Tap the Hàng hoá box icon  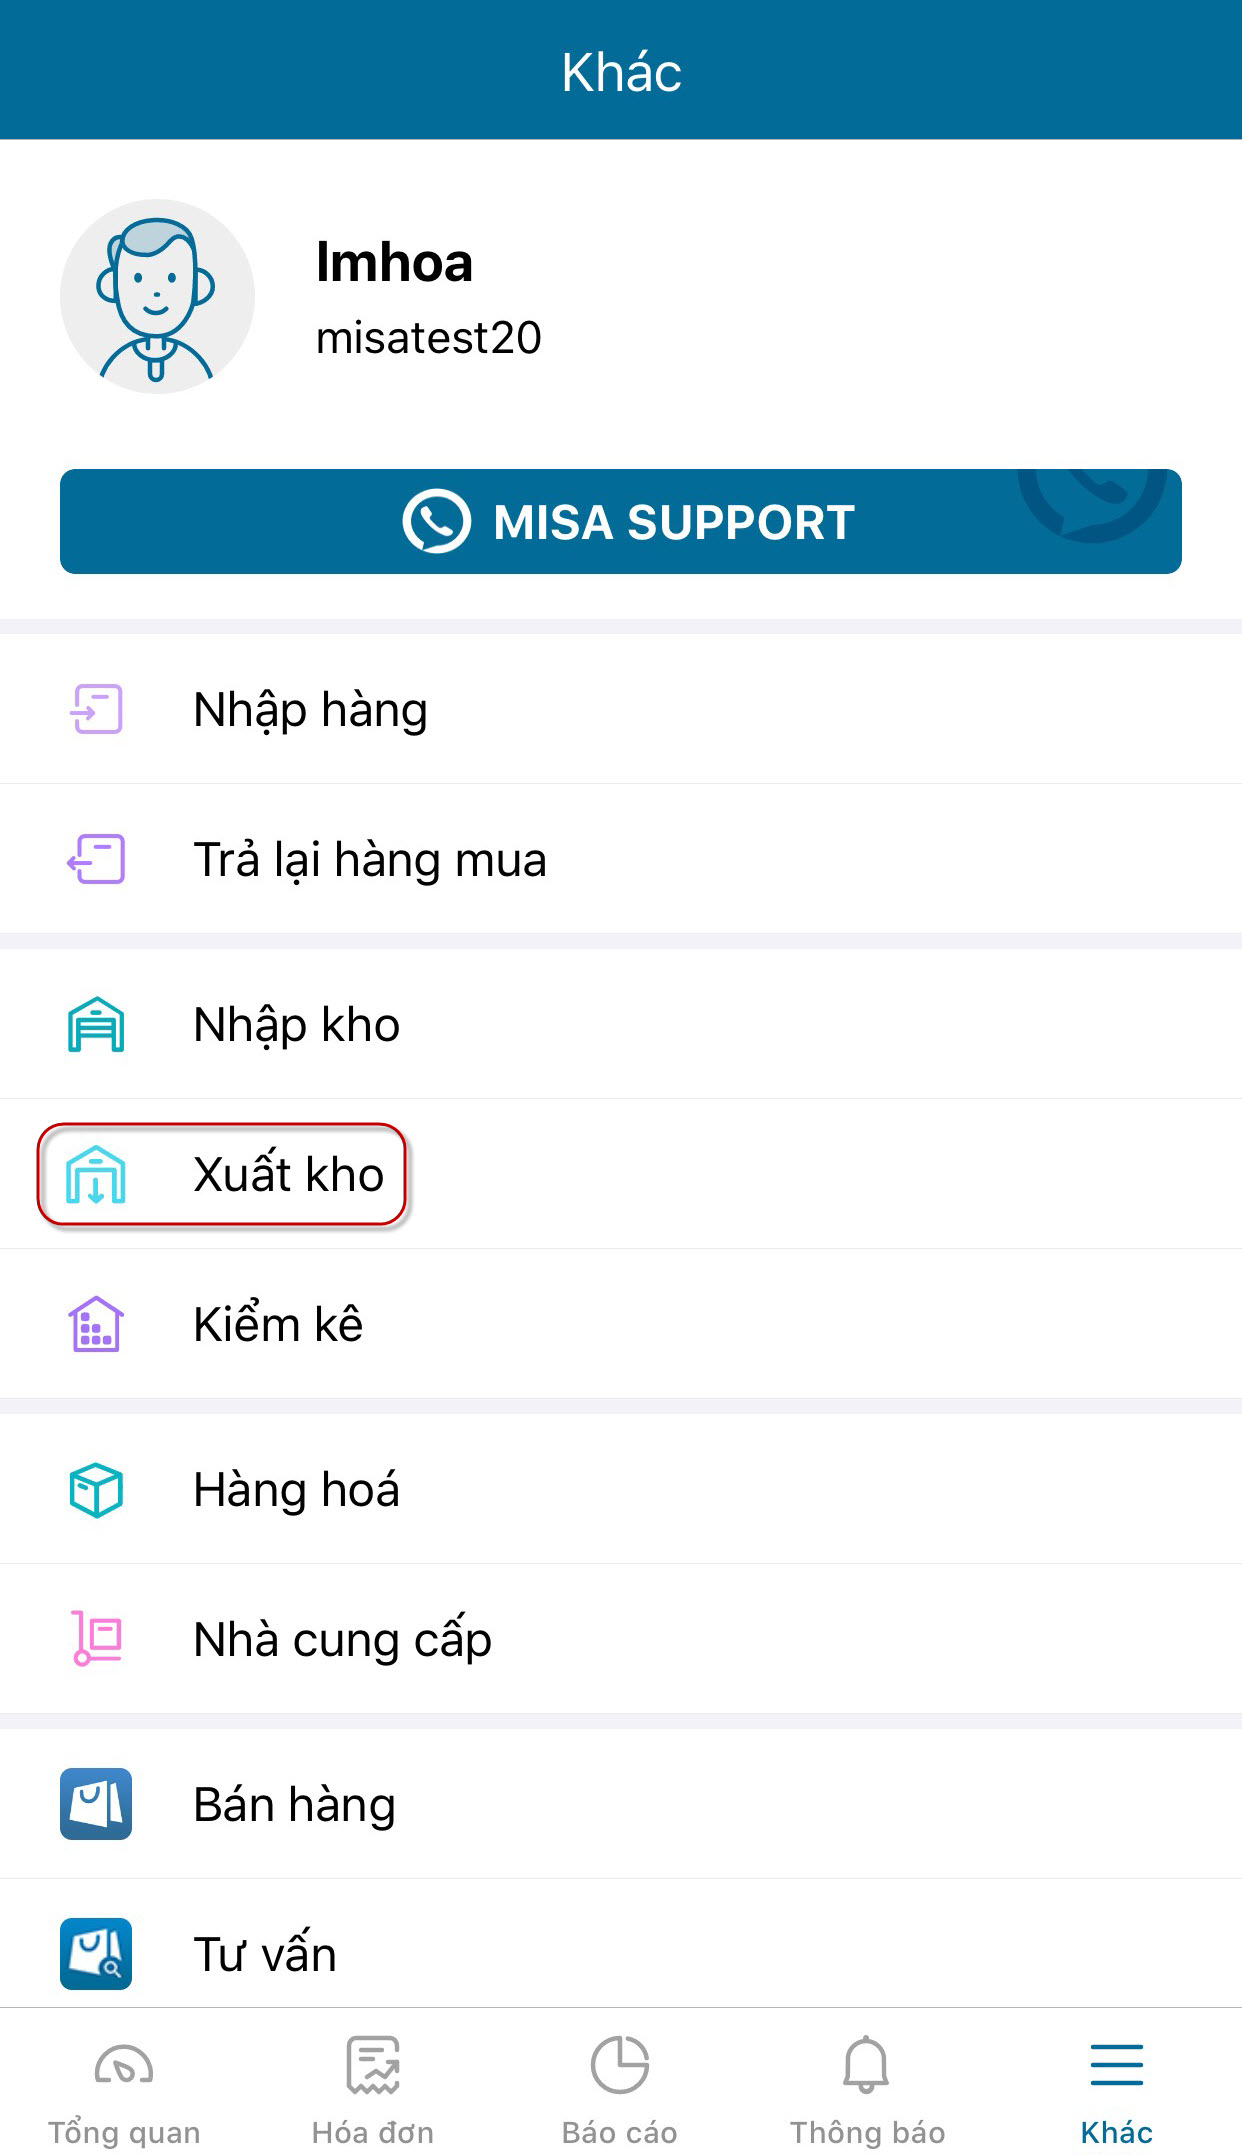[x=96, y=1490]
